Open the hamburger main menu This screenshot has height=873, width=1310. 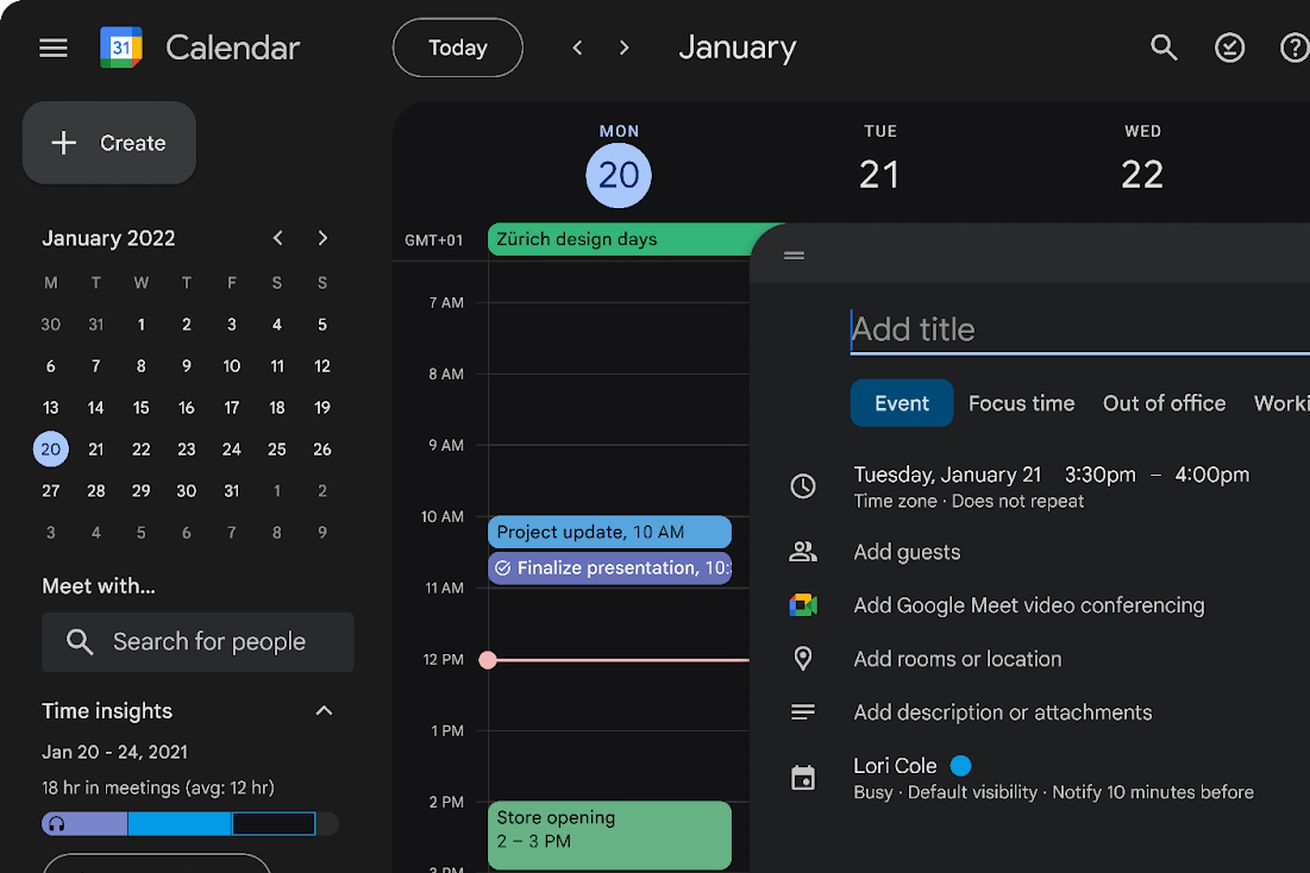(x=53, y=48)
